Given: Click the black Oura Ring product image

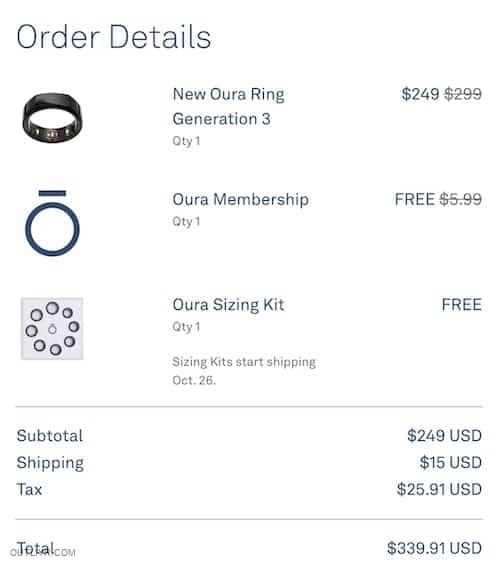Looking at the screenshot, I should click(53, 117).
